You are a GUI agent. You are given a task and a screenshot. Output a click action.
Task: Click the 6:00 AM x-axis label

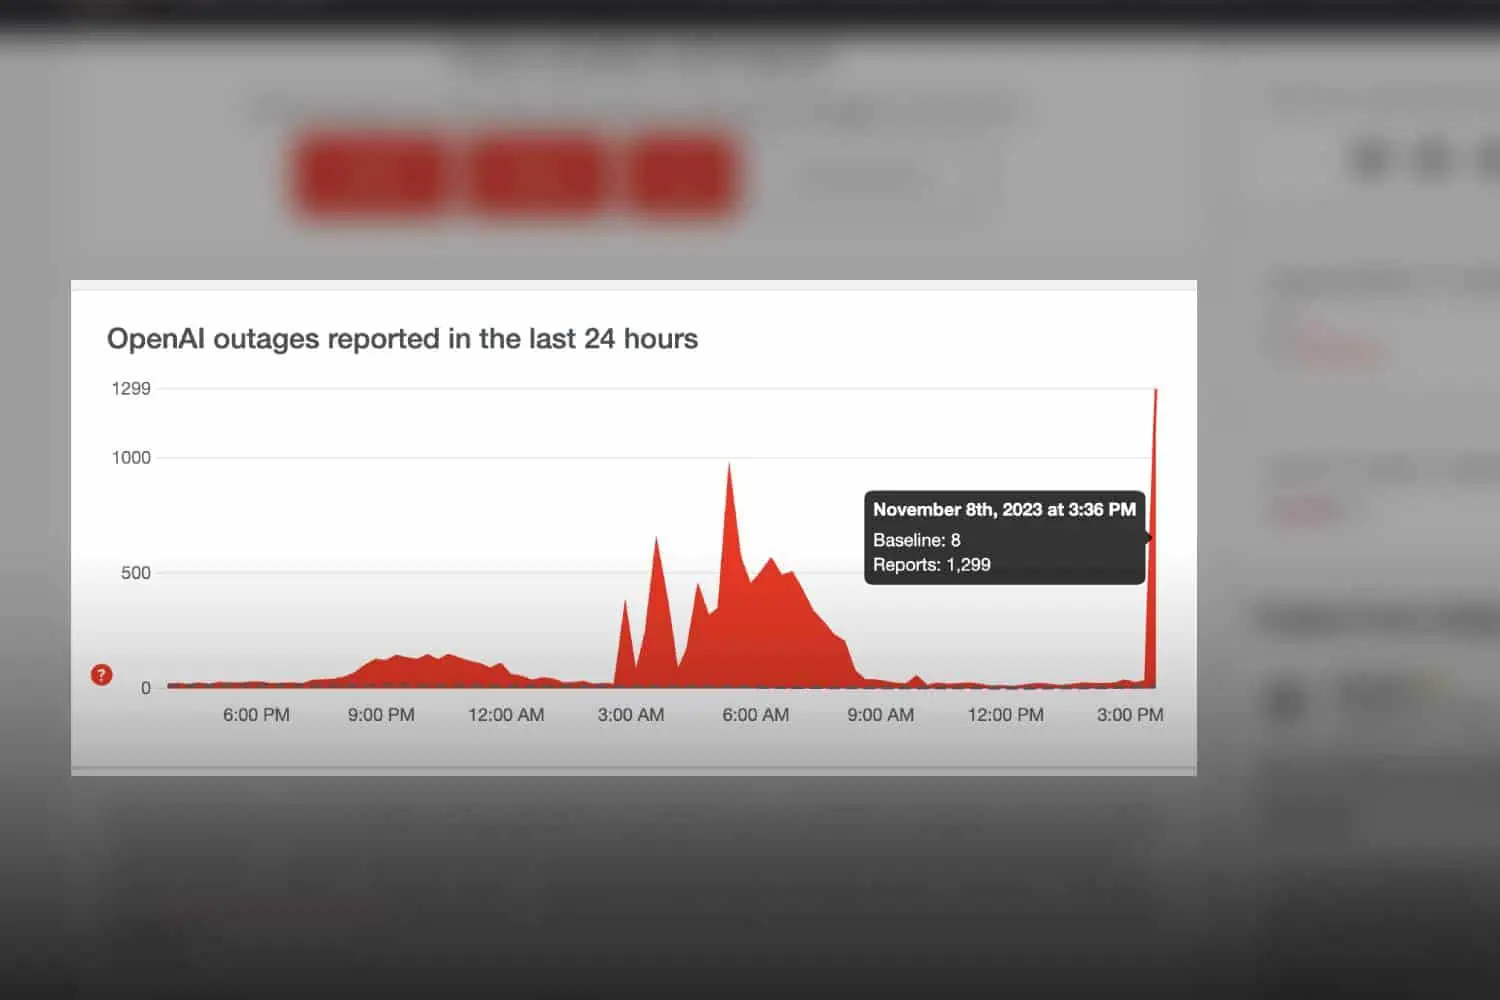756,715
